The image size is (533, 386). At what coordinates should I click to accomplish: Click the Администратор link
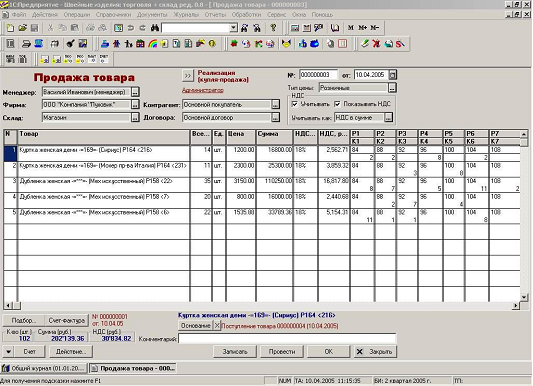click(x=203, y=90)
